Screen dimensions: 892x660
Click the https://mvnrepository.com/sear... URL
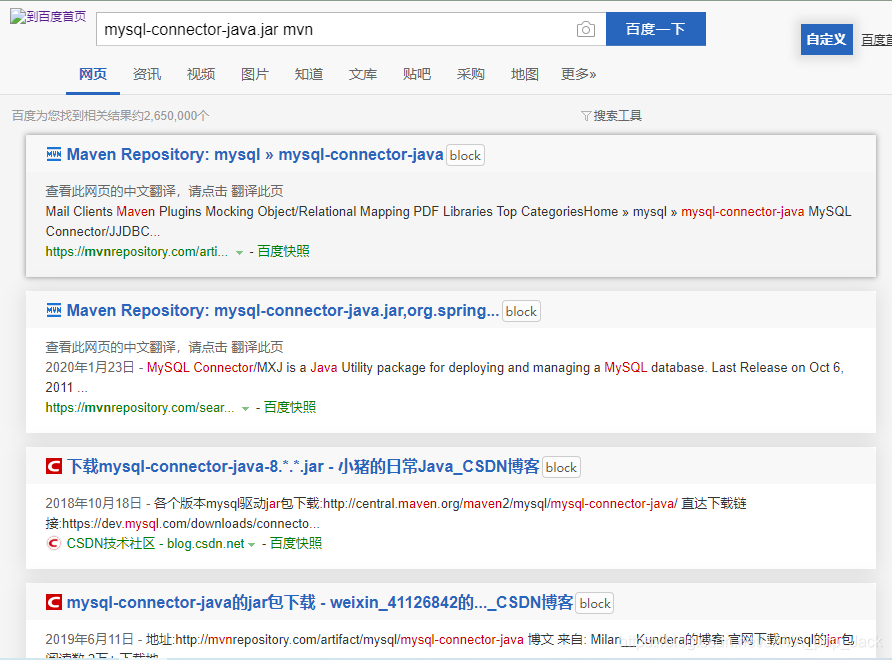pos(140,407)
